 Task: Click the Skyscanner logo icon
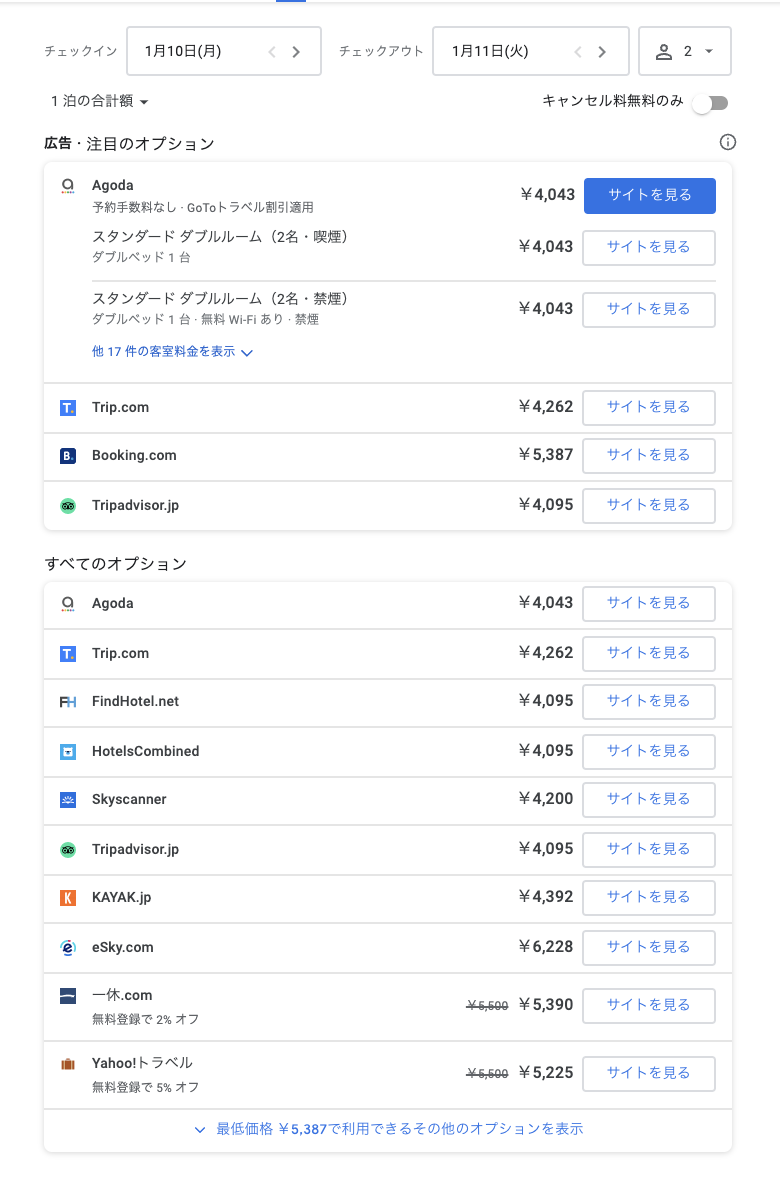[68, 799]
